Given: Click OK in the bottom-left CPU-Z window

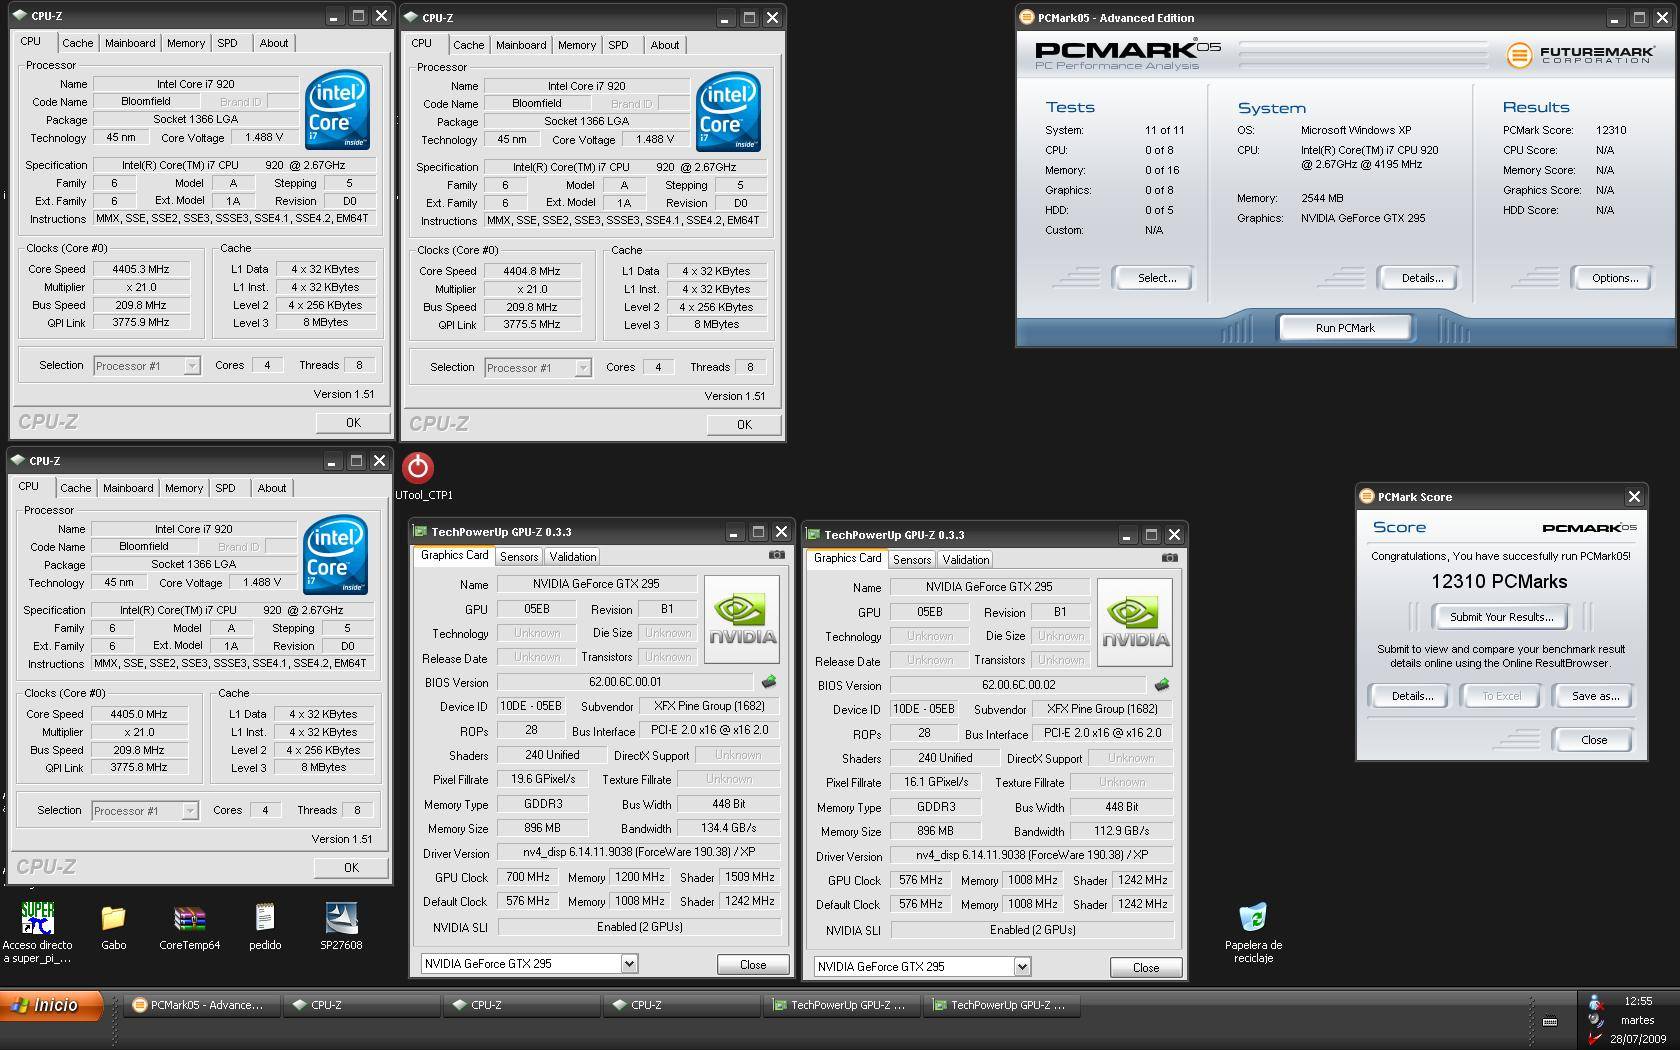Looking at the screenshot, I should coord(351,868).
